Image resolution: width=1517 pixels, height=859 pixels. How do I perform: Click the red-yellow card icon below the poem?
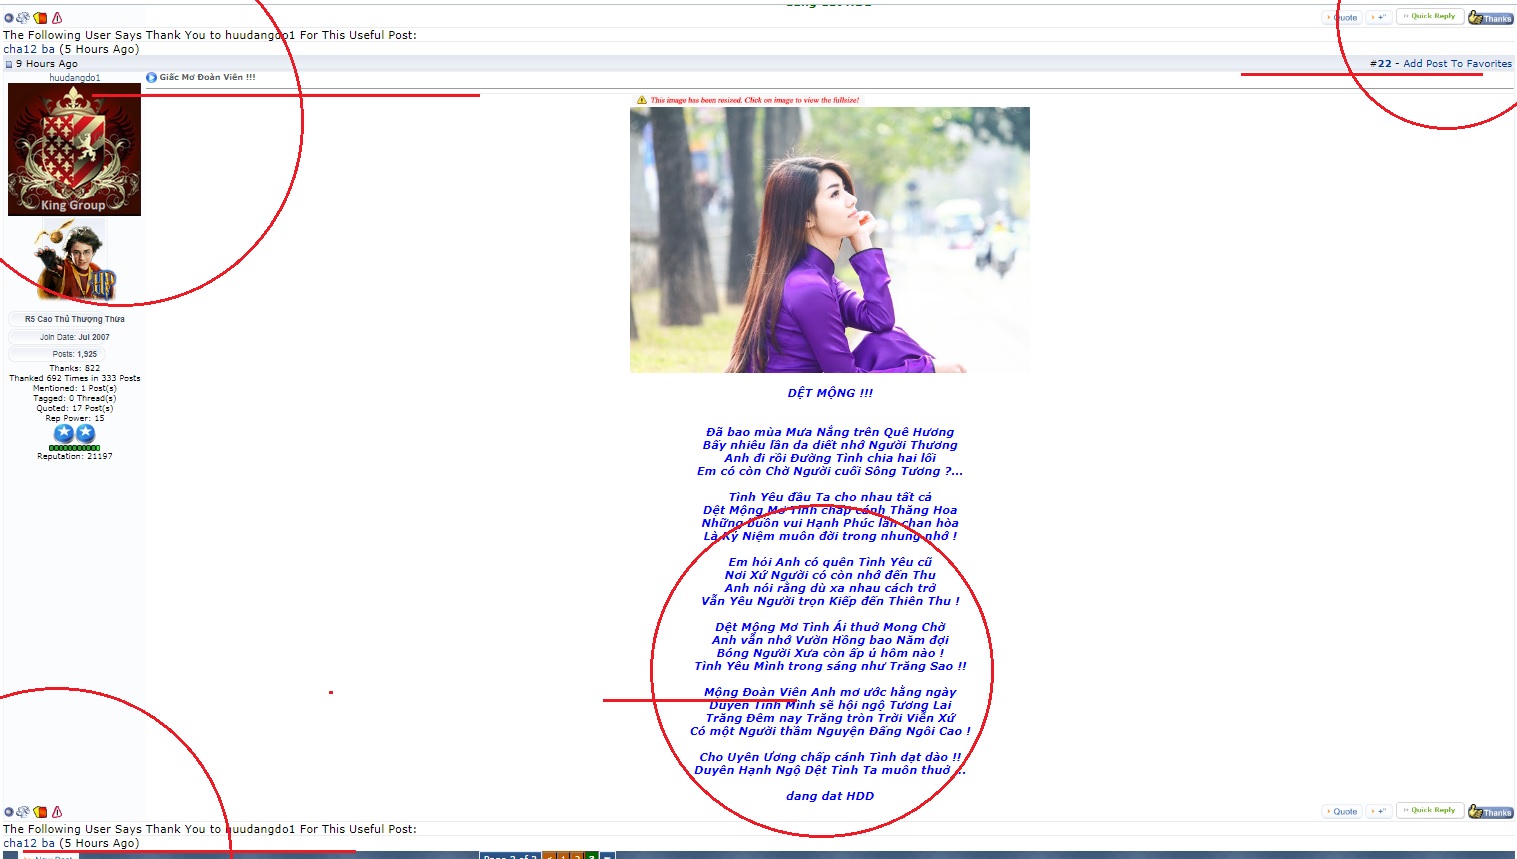(40, 812)
